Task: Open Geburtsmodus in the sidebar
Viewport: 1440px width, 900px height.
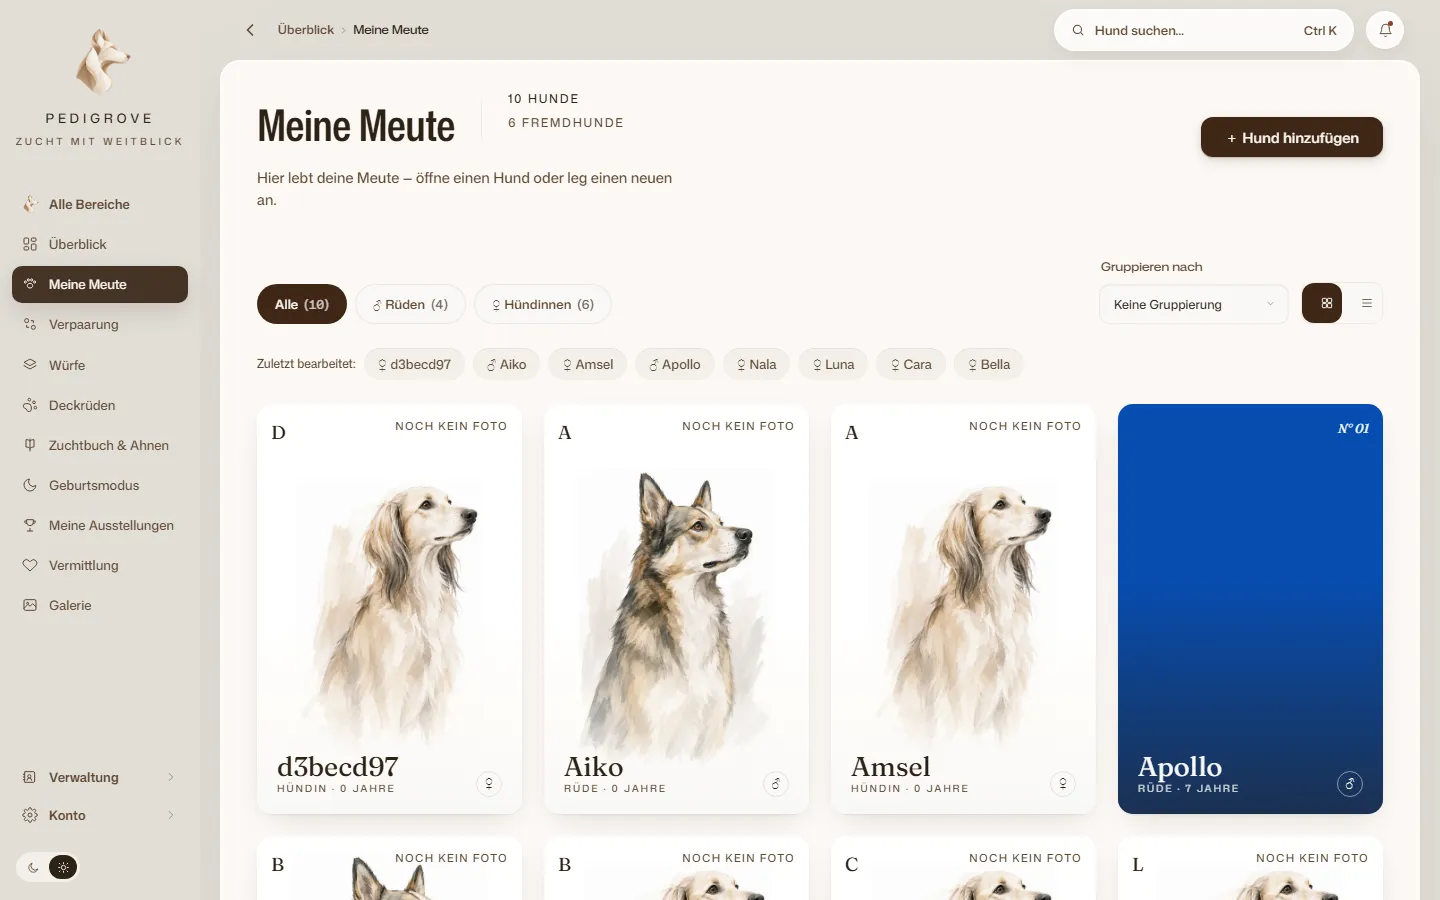Action: coord(100,485)
